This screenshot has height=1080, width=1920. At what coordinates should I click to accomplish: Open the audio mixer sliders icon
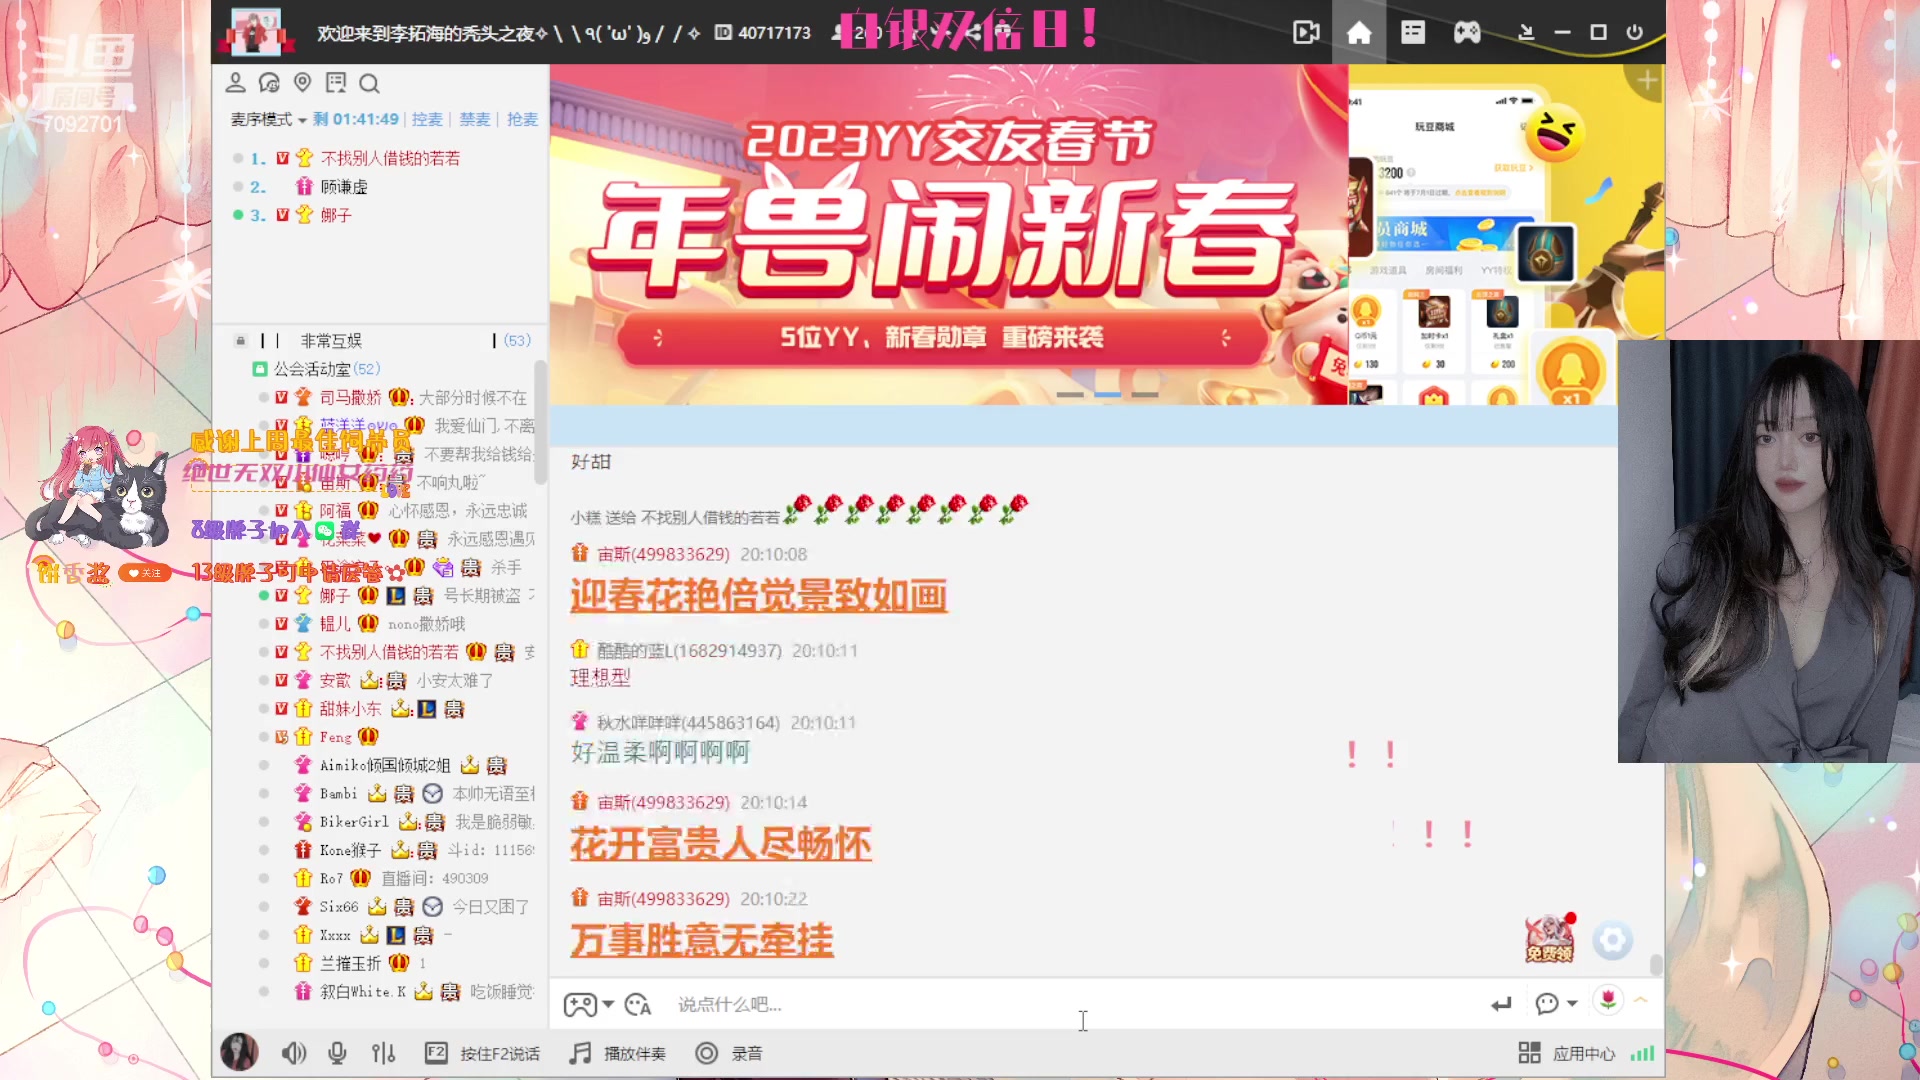(x=383, y=1053)
